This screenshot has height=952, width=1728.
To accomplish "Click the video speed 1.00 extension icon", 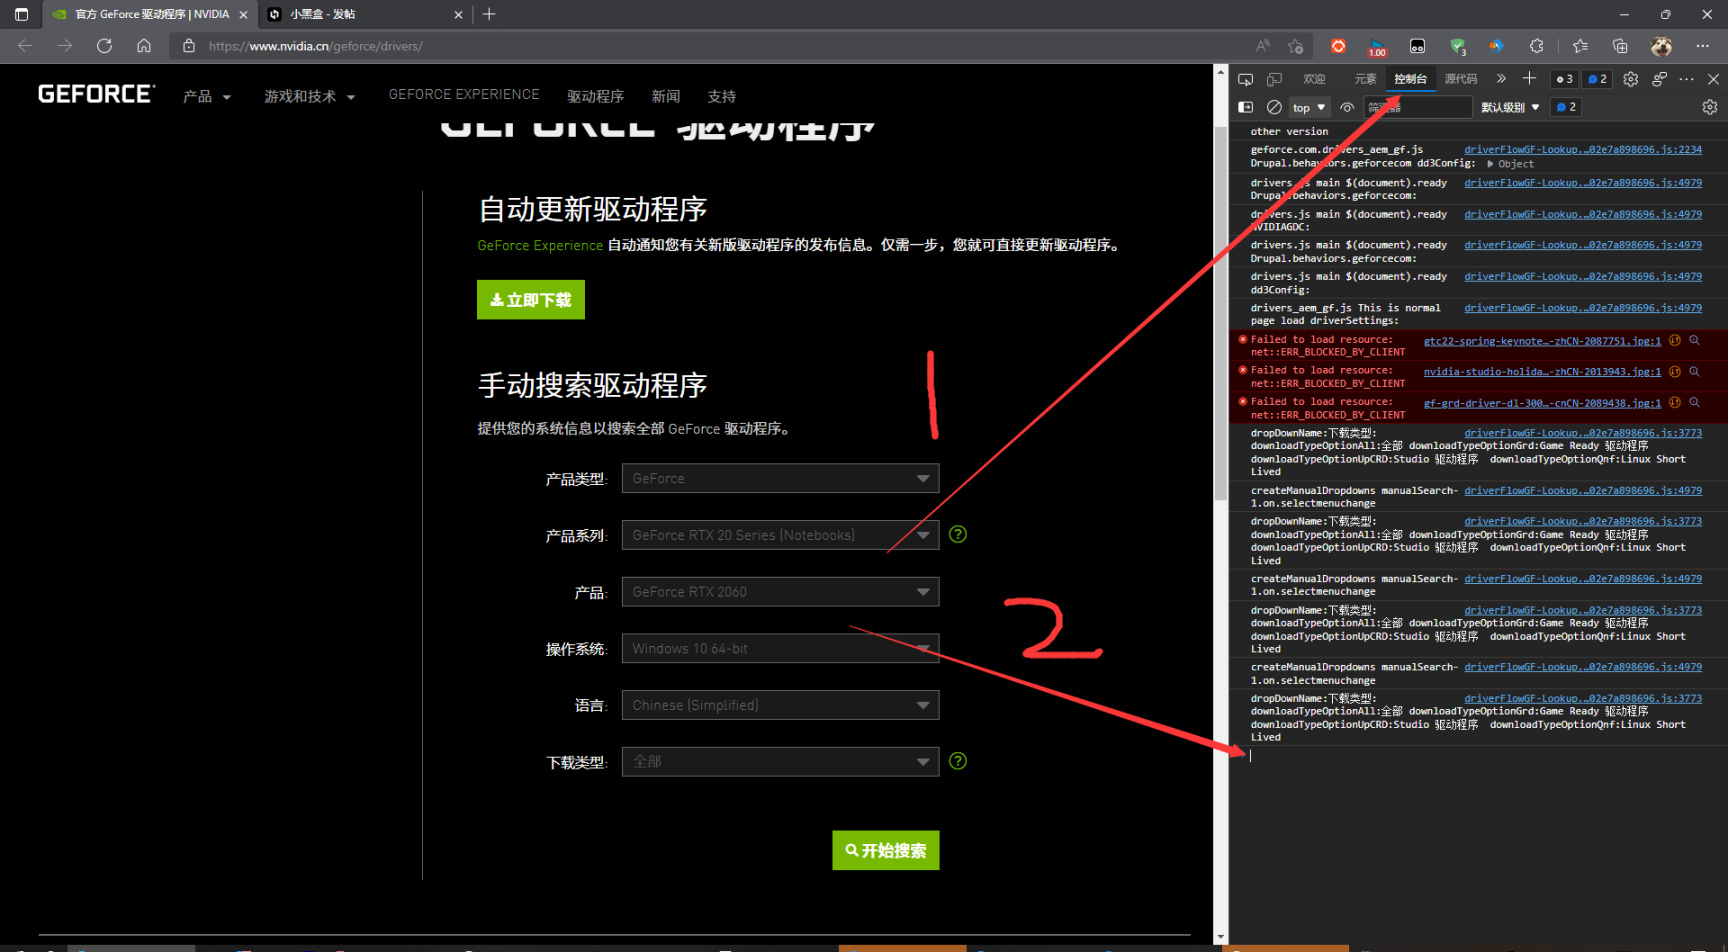I will click(x=1377, y=47).
